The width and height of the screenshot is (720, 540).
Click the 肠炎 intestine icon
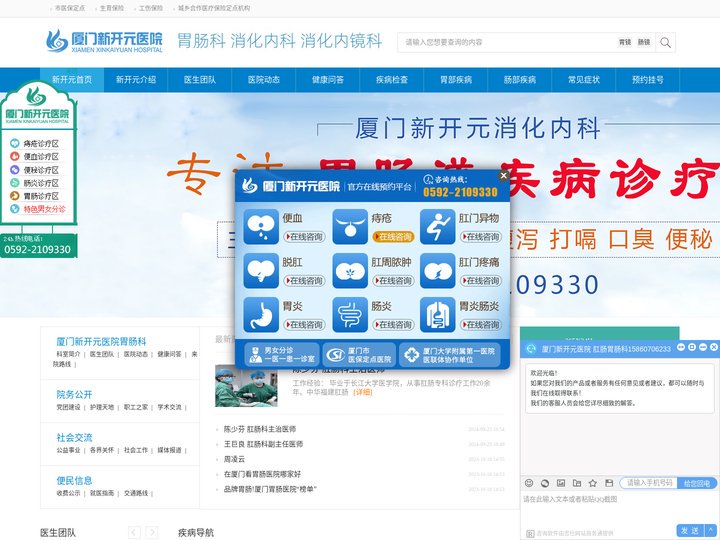pyautogui.click(x=350, y=315)
